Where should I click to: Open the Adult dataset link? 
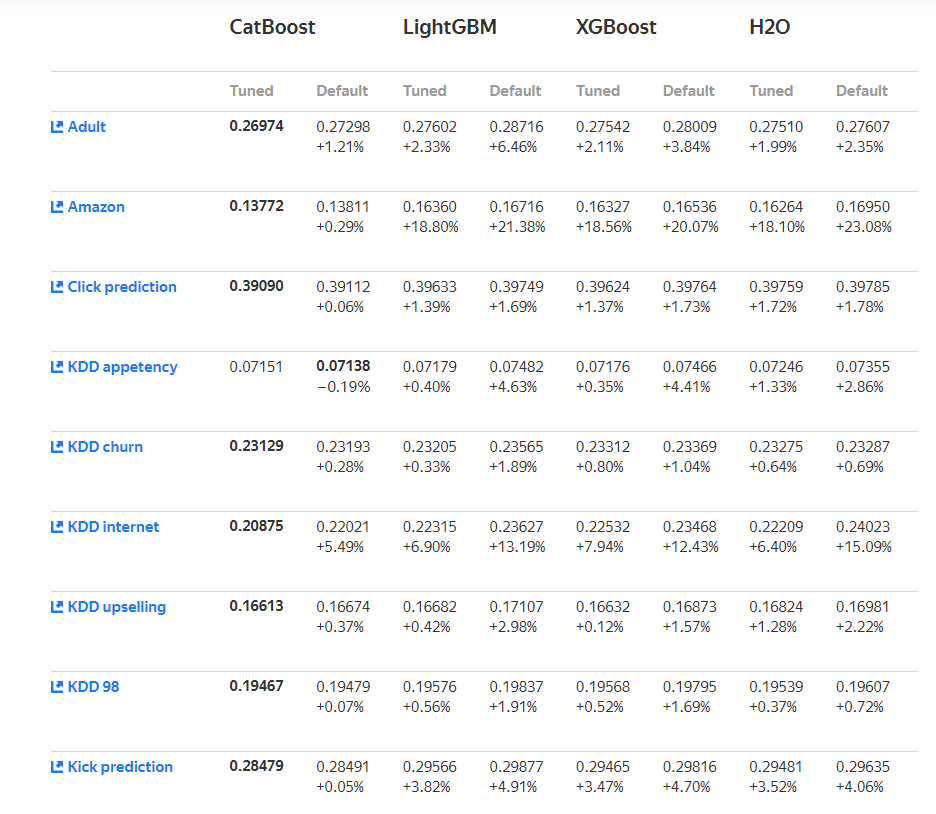[87, 127]
